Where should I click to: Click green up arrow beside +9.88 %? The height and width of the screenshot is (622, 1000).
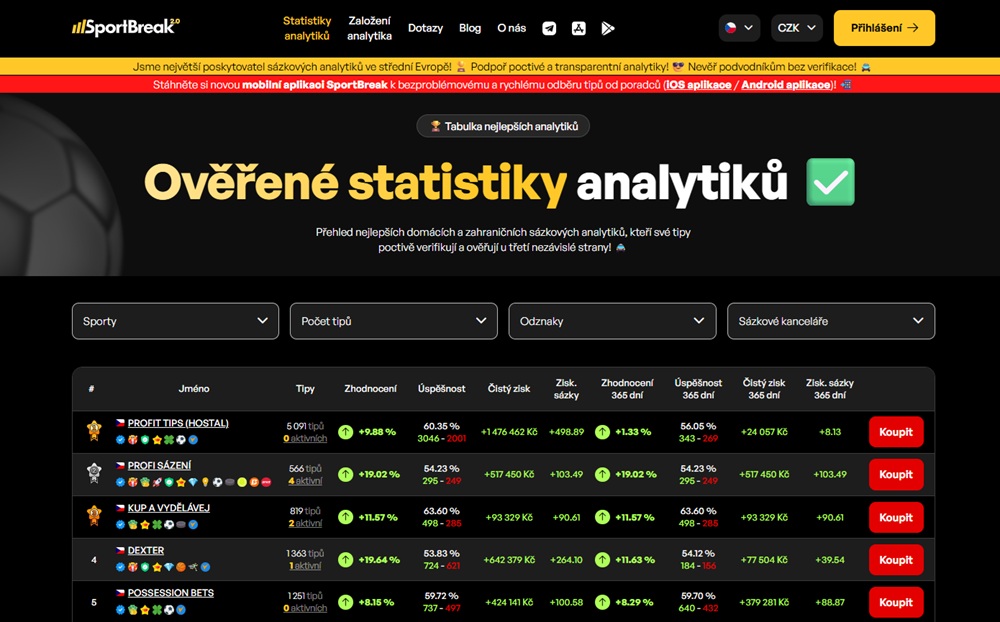[x=345, y=432]
